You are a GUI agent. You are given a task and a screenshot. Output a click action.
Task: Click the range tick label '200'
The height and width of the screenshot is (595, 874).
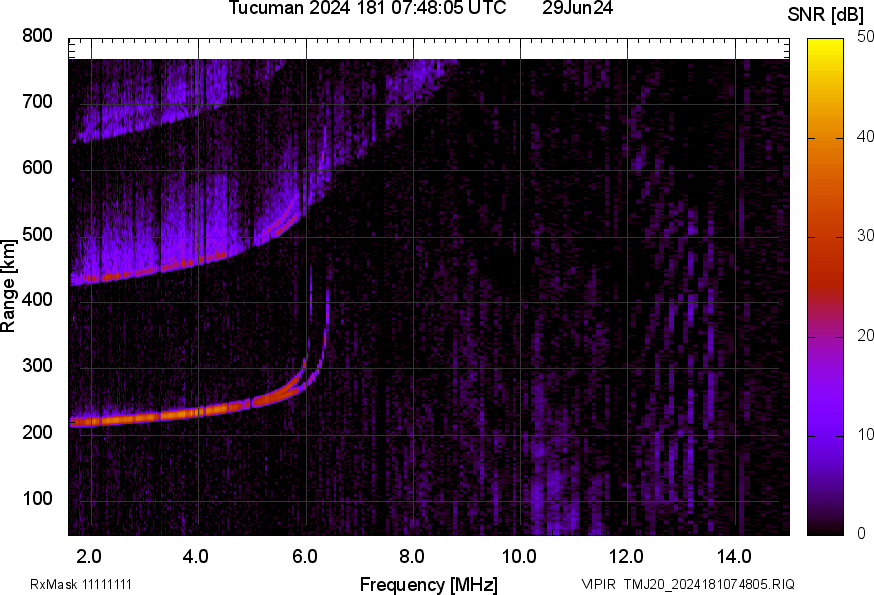click(37, 432)
